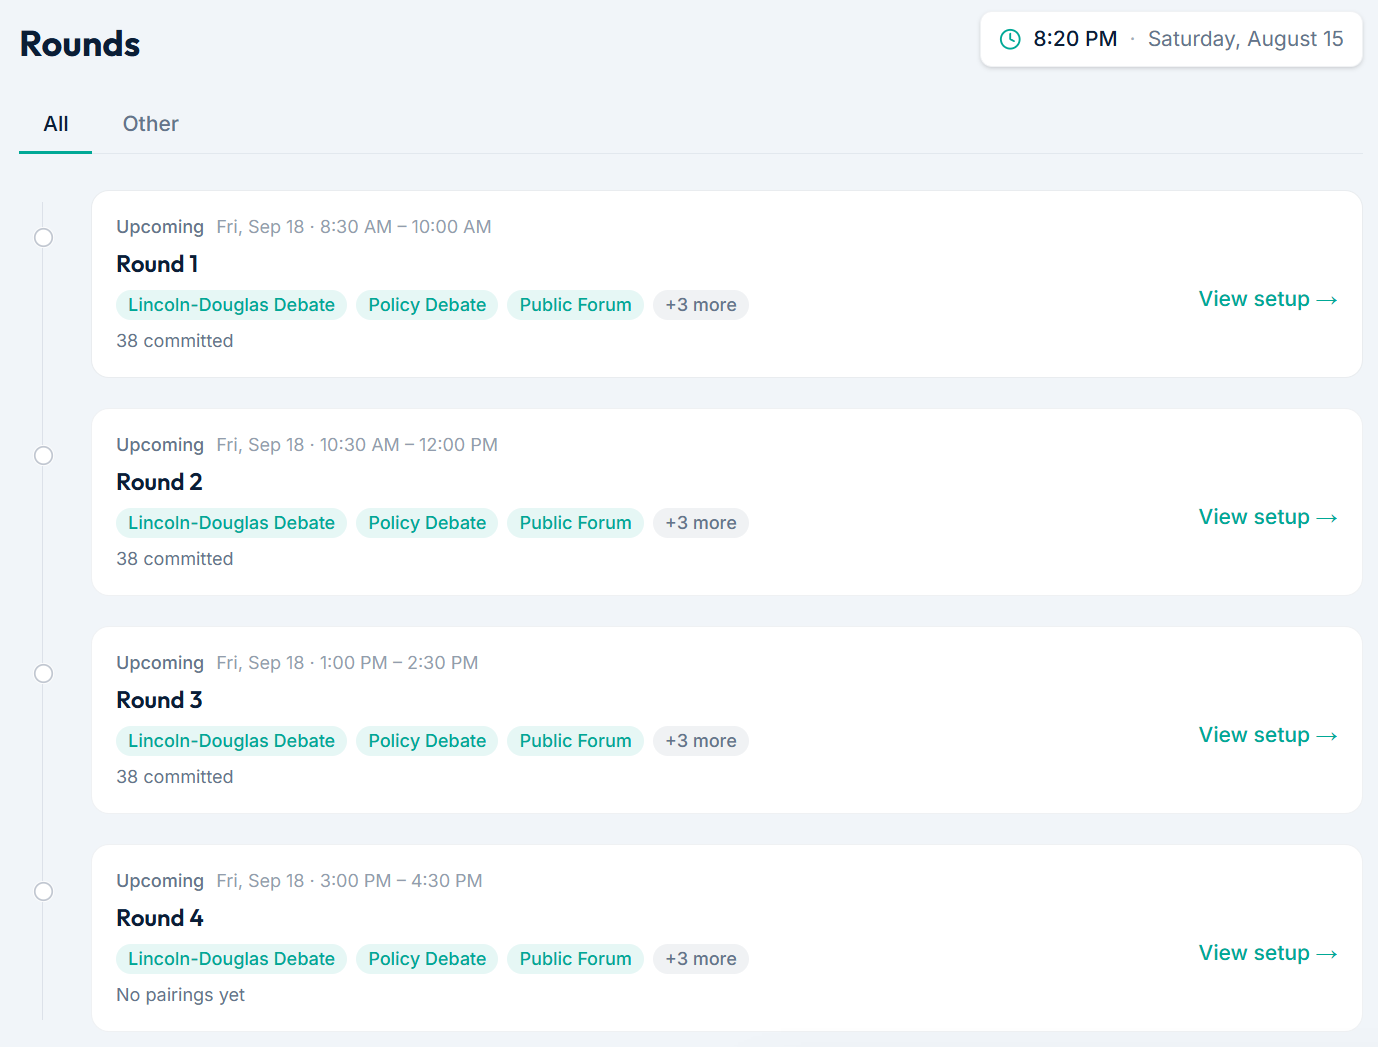Click the Saturday, August 15 date
Image resolution: width=1378 pixels, height=1047 pixels.
[x=1246, y=39]
